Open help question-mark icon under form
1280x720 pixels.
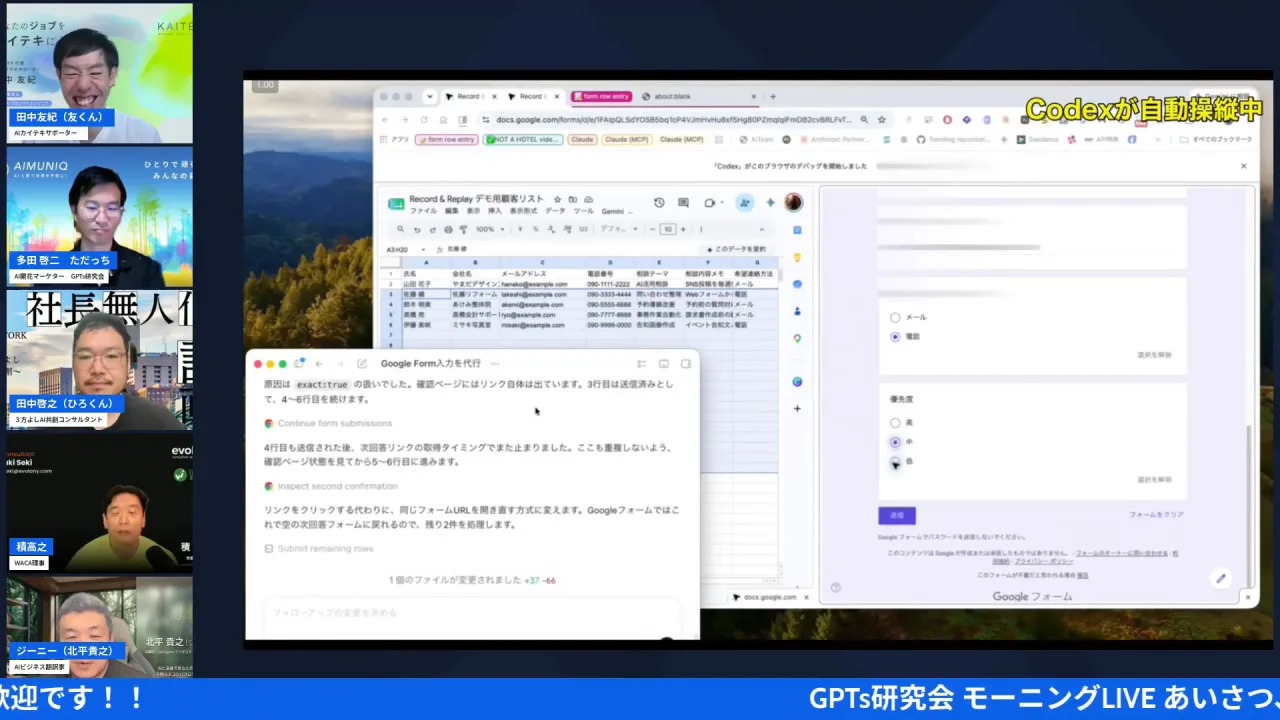pyautogui.click(x=836, y=588)
